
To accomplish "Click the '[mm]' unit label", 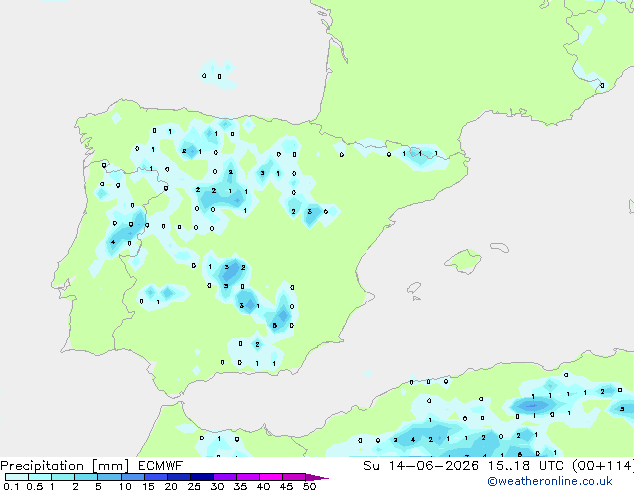I will tap(110, 466).
